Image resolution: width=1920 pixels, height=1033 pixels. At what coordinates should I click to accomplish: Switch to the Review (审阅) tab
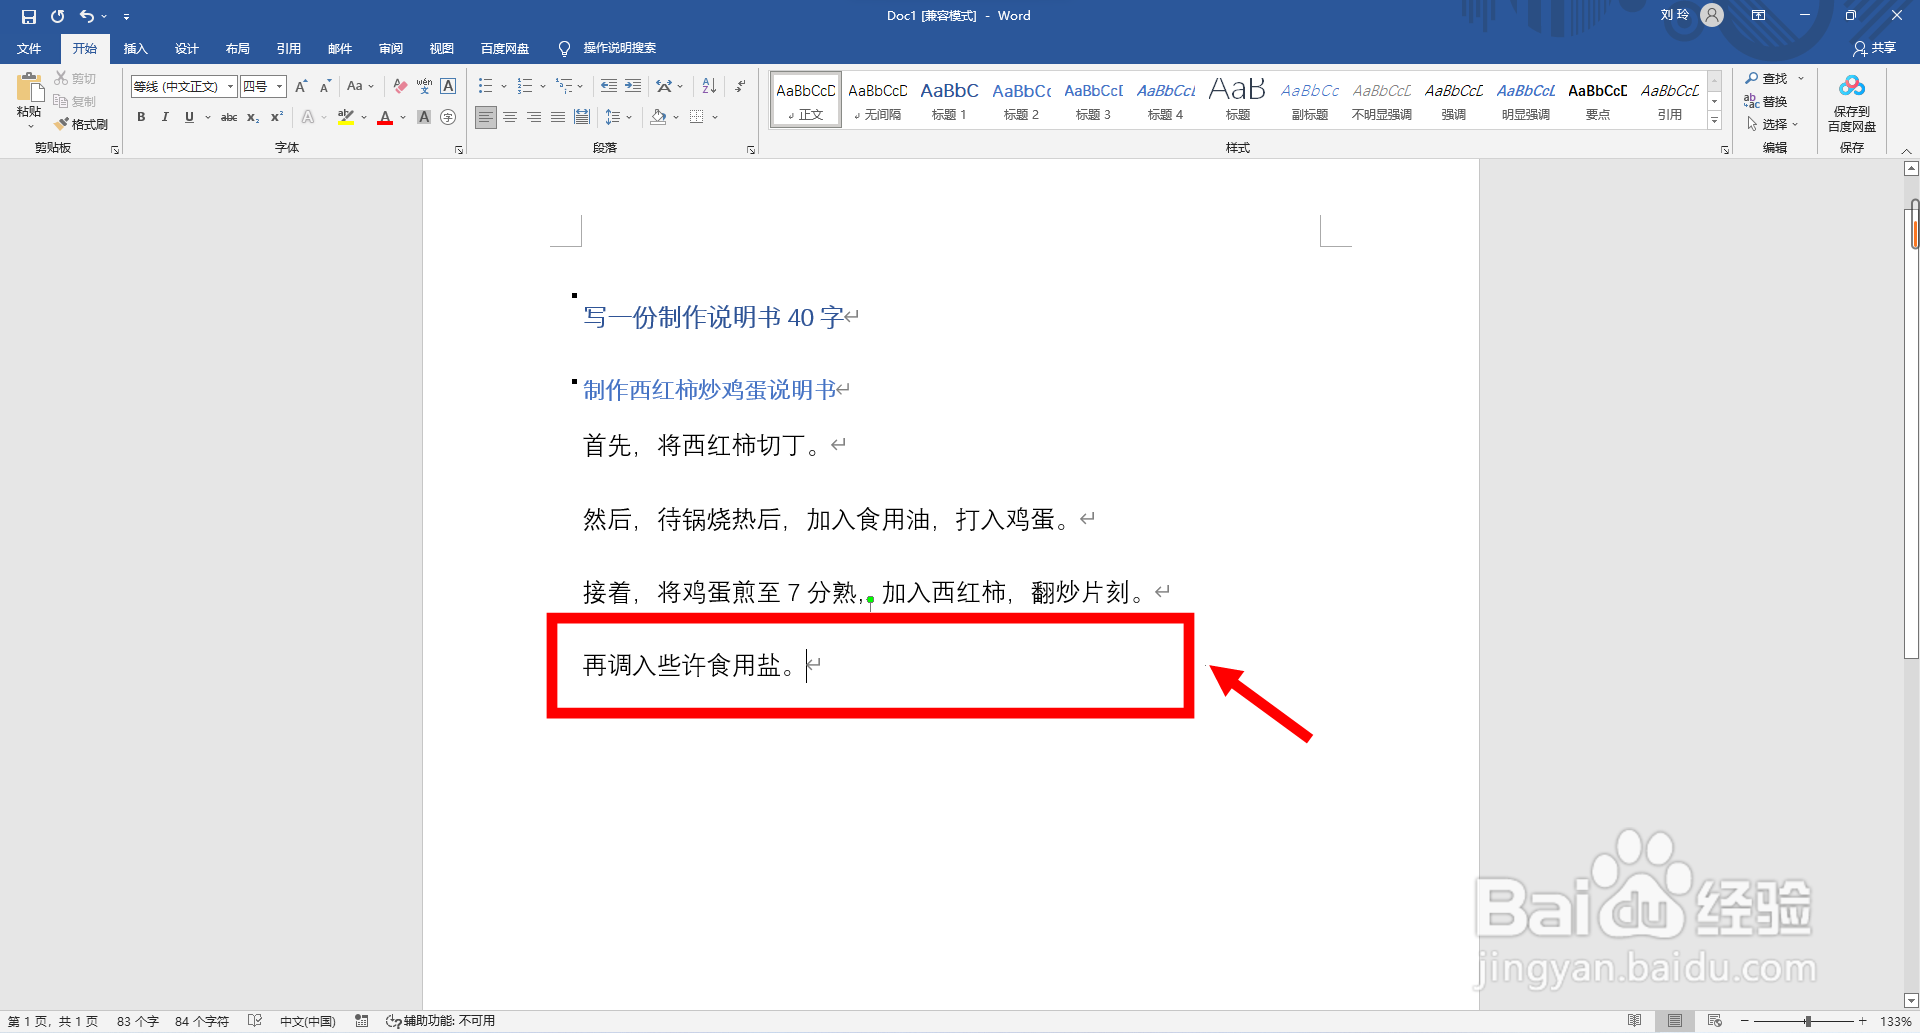(390, 48)
